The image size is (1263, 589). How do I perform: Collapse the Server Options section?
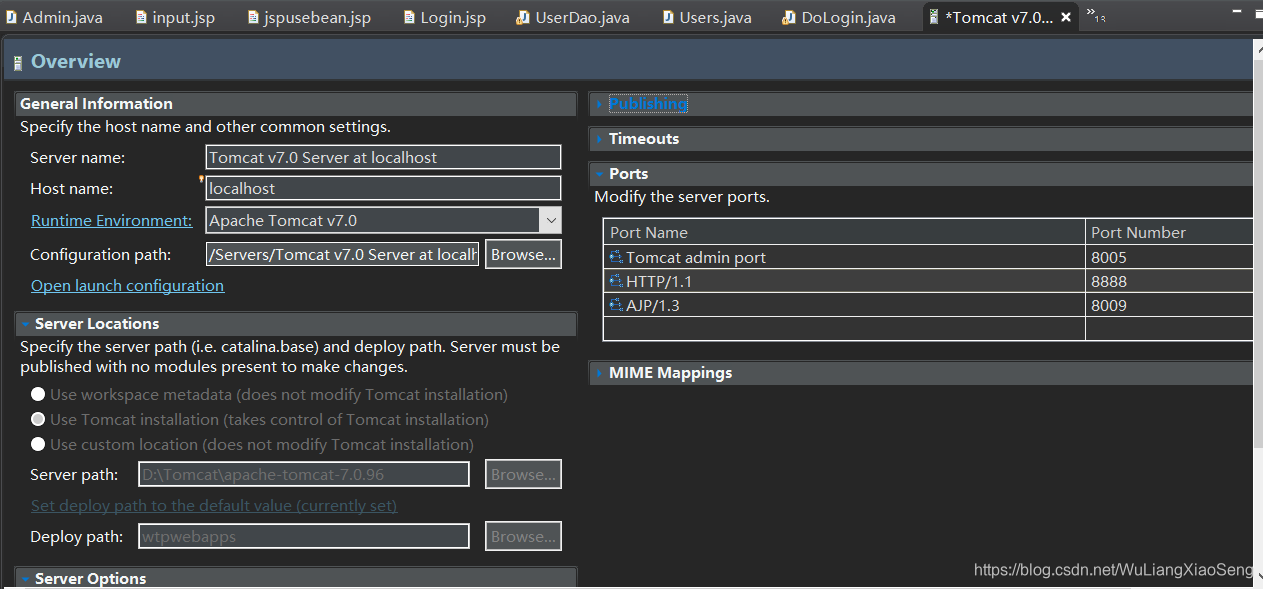tap(24, 579)
